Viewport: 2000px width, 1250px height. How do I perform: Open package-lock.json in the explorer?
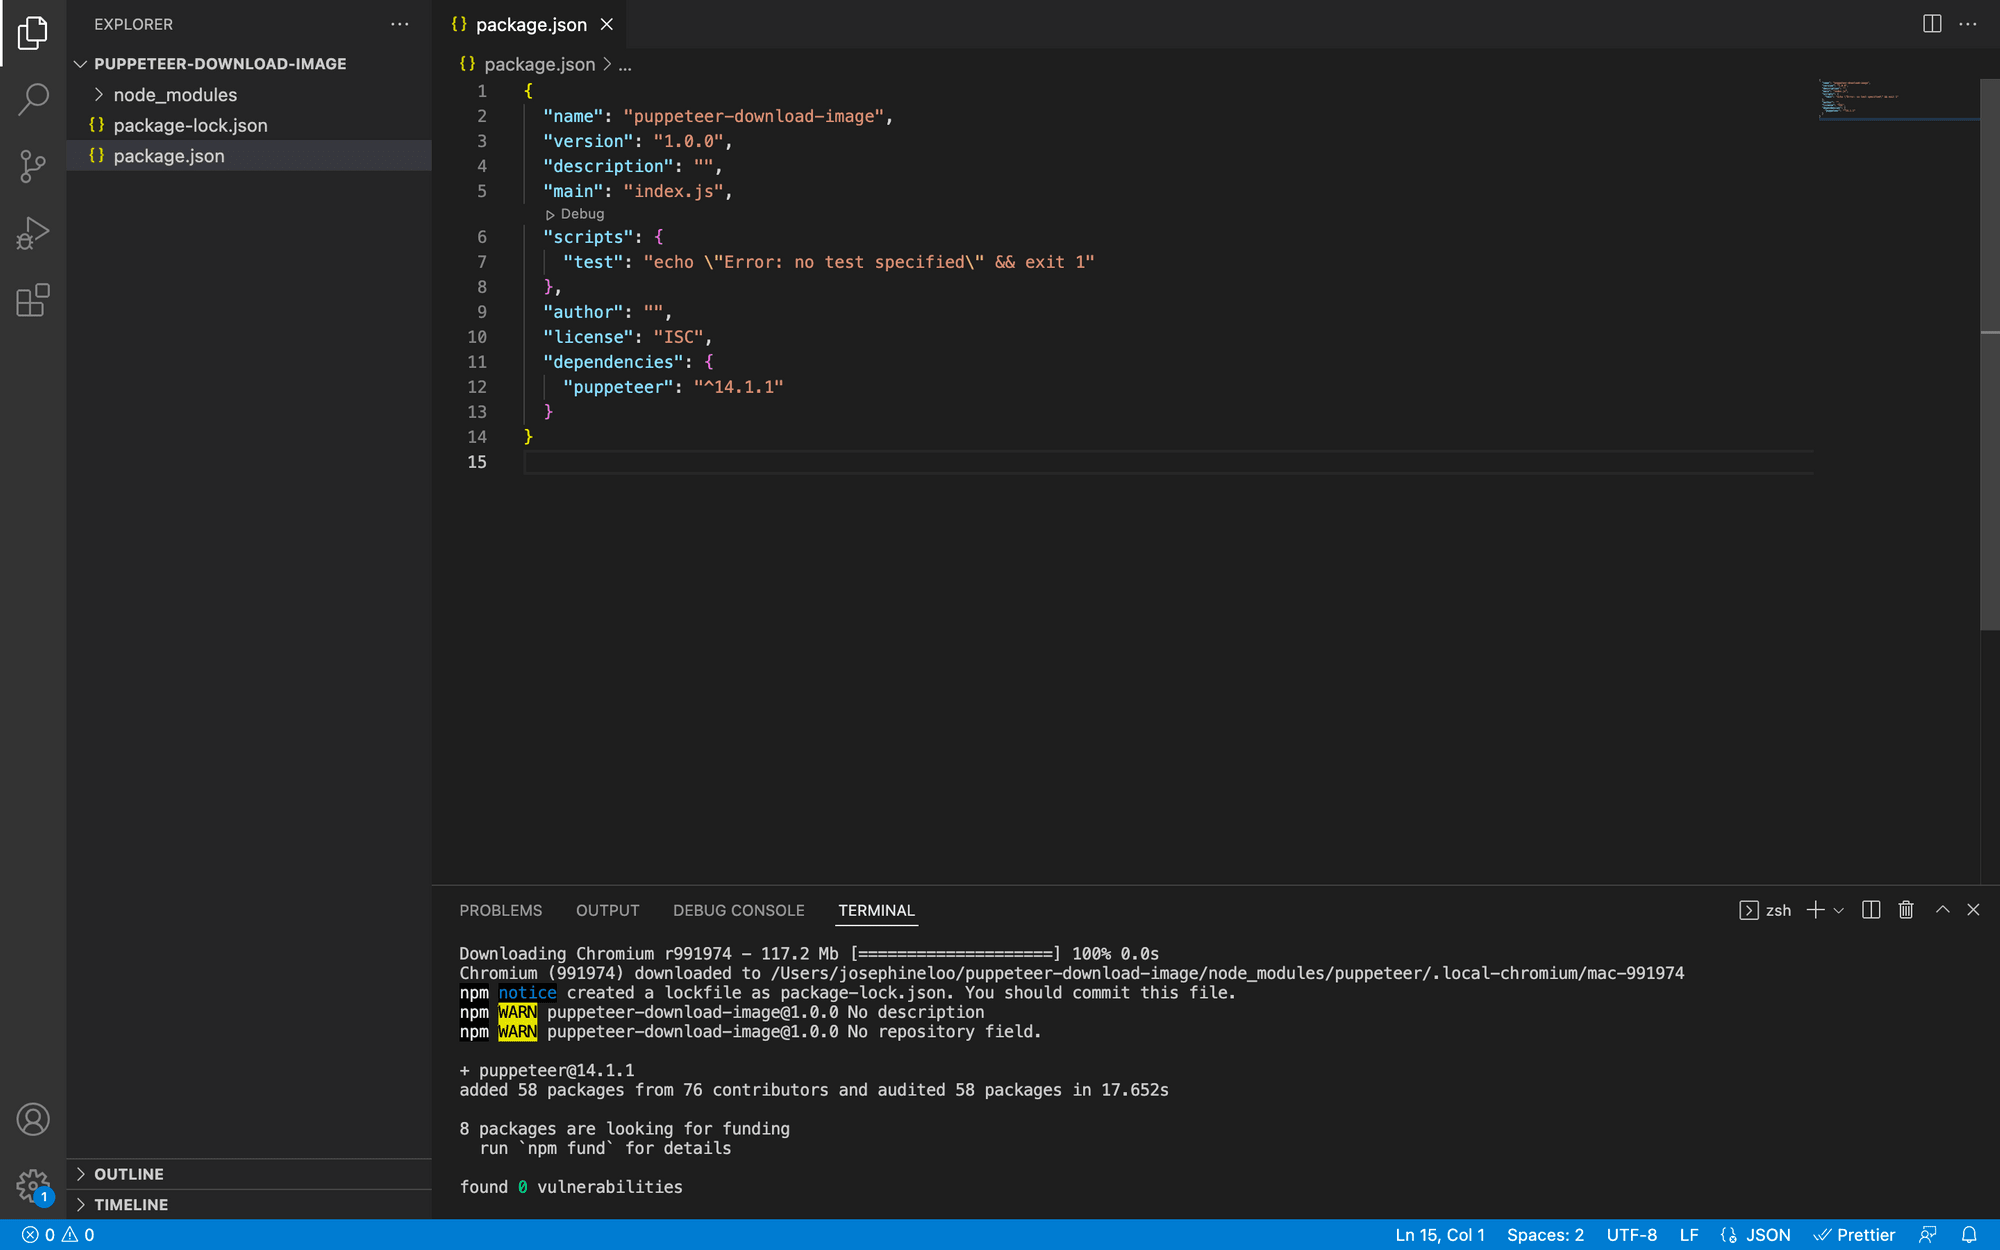[x=249, y=125]
